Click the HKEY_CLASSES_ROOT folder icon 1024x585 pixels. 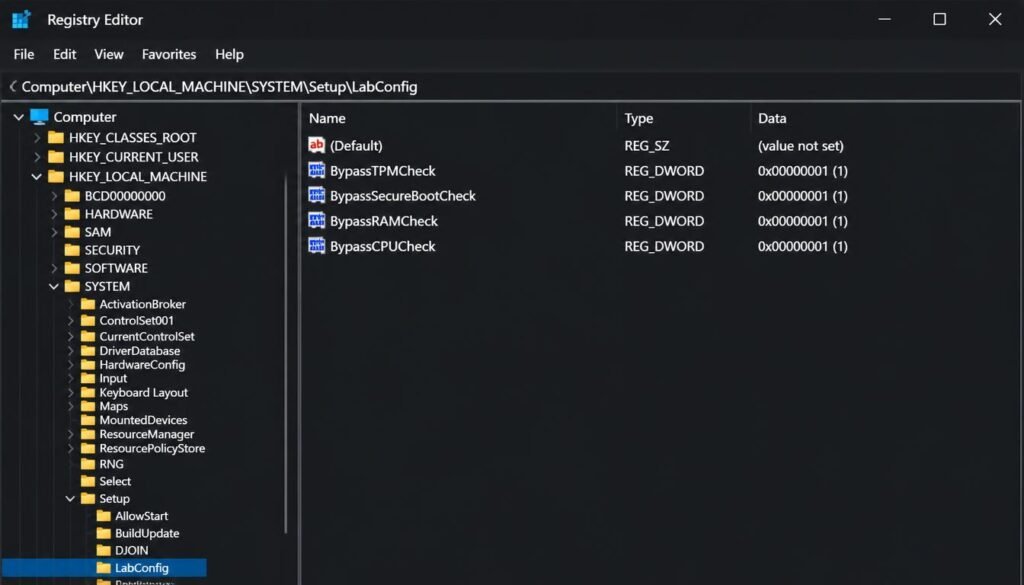tap(56, 138)
